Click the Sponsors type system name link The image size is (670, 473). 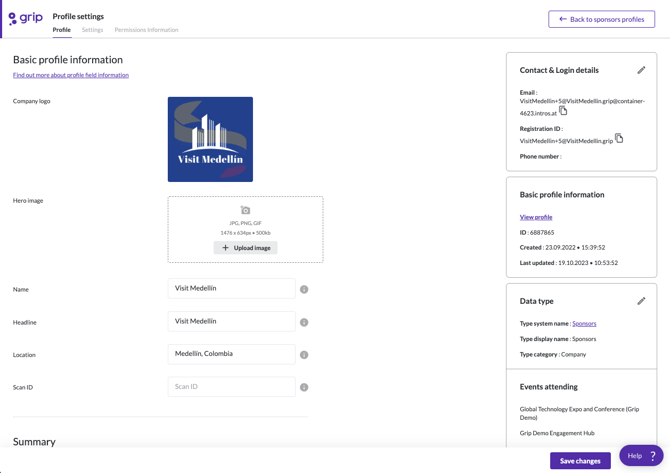(x=584, y=323)
